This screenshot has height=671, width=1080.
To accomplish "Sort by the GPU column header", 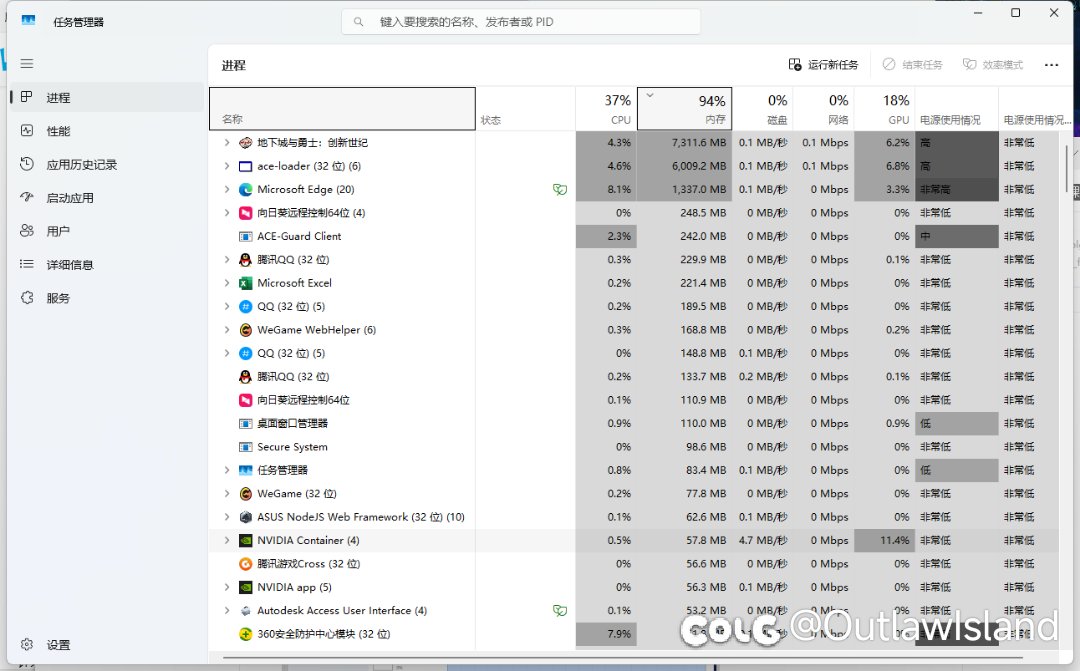I will 884,109.
